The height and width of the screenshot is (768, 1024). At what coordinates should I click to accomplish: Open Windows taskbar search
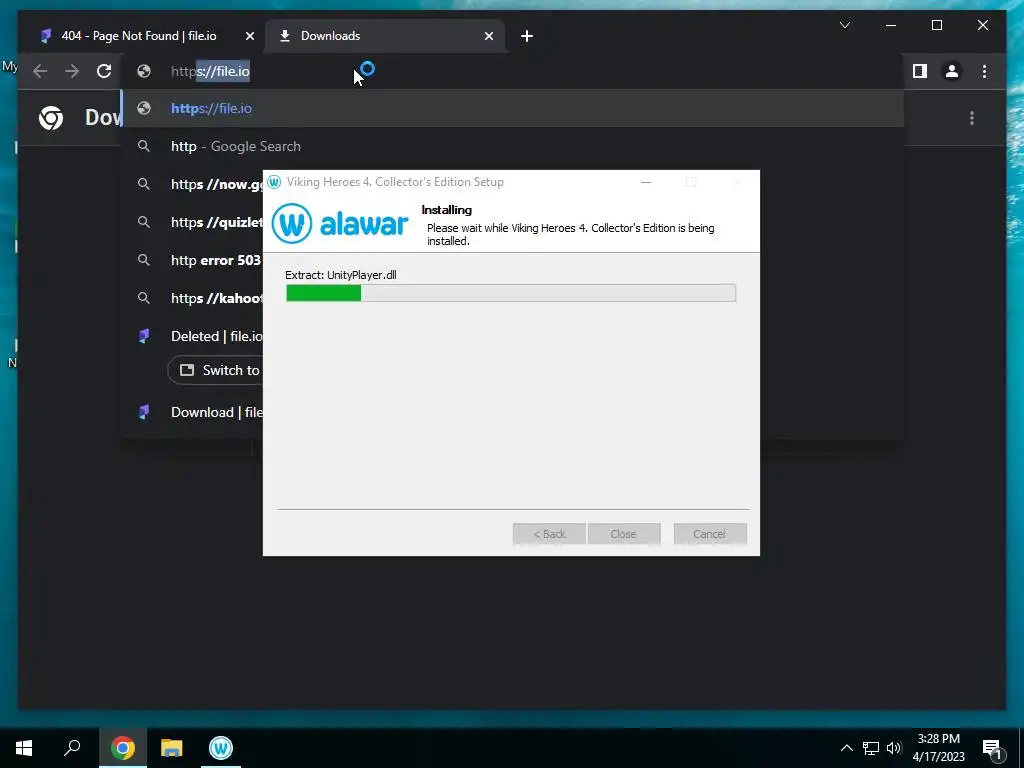72,748
